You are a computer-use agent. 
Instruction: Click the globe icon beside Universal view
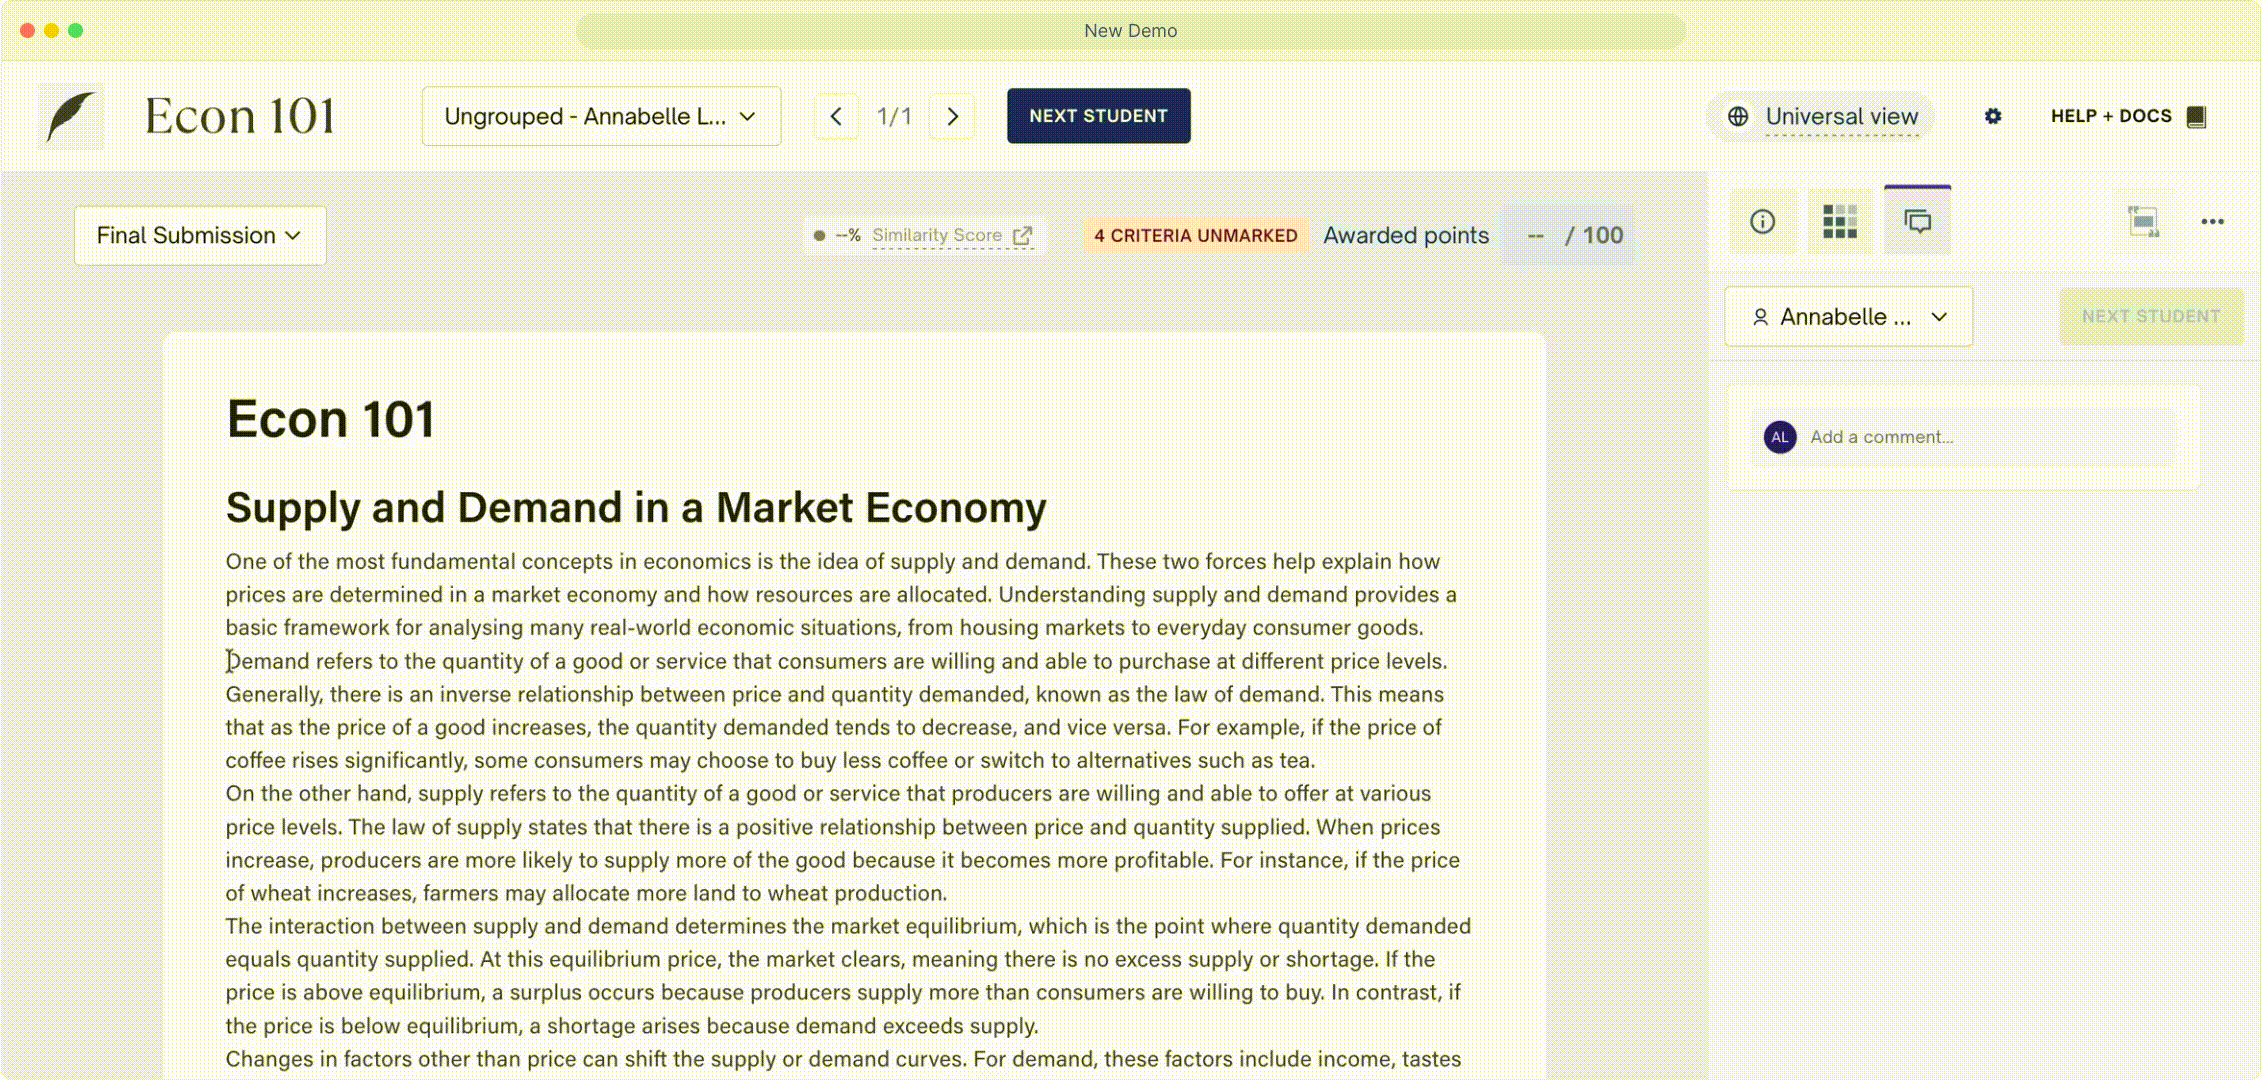coord(1738,116)
